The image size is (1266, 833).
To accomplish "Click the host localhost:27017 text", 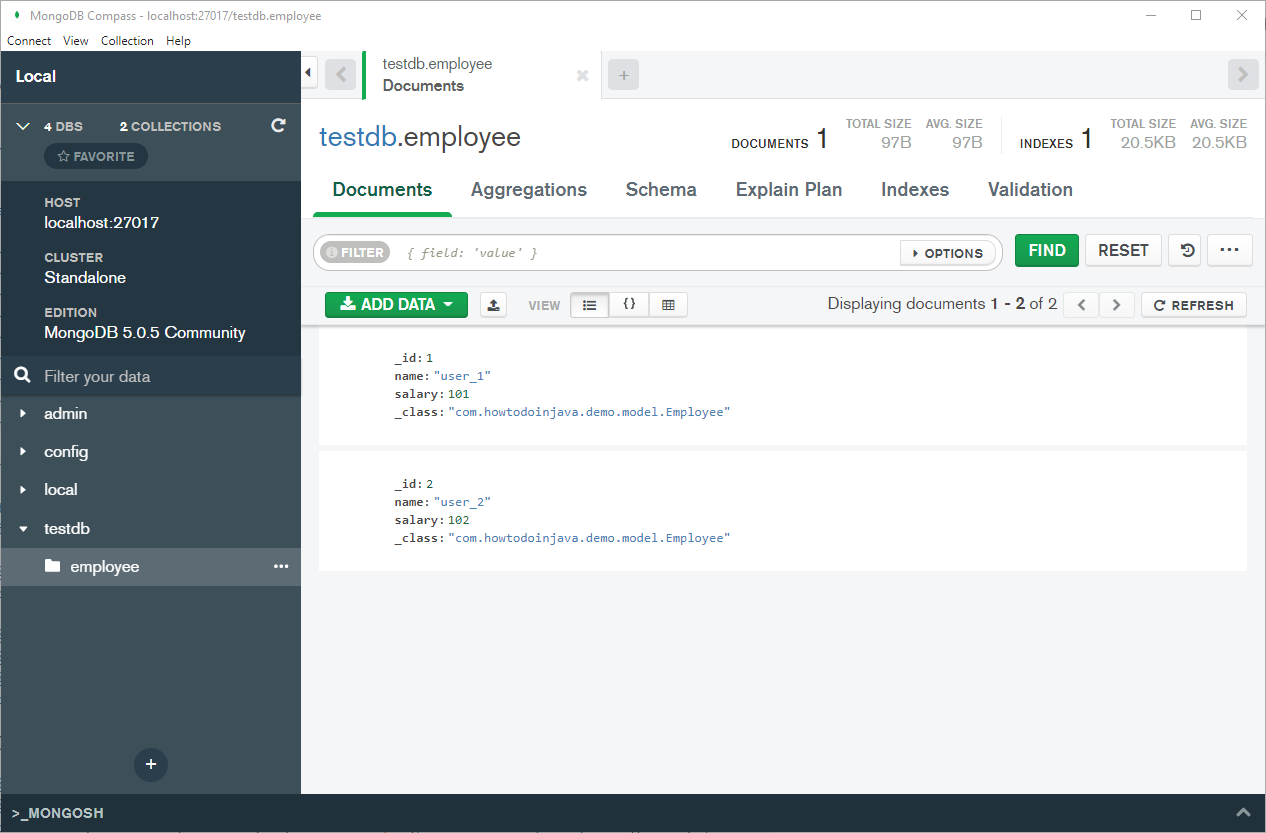I will [x=102, y=223].
